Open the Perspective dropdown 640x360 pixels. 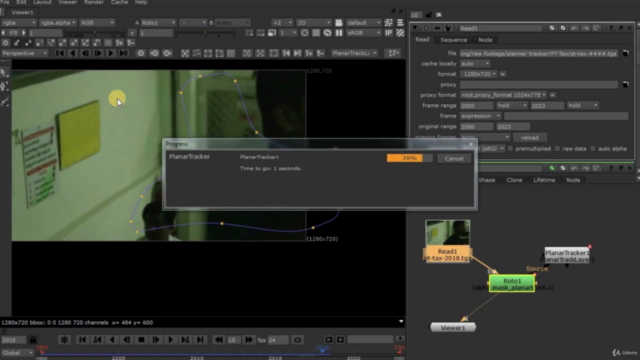coord(24,53)
